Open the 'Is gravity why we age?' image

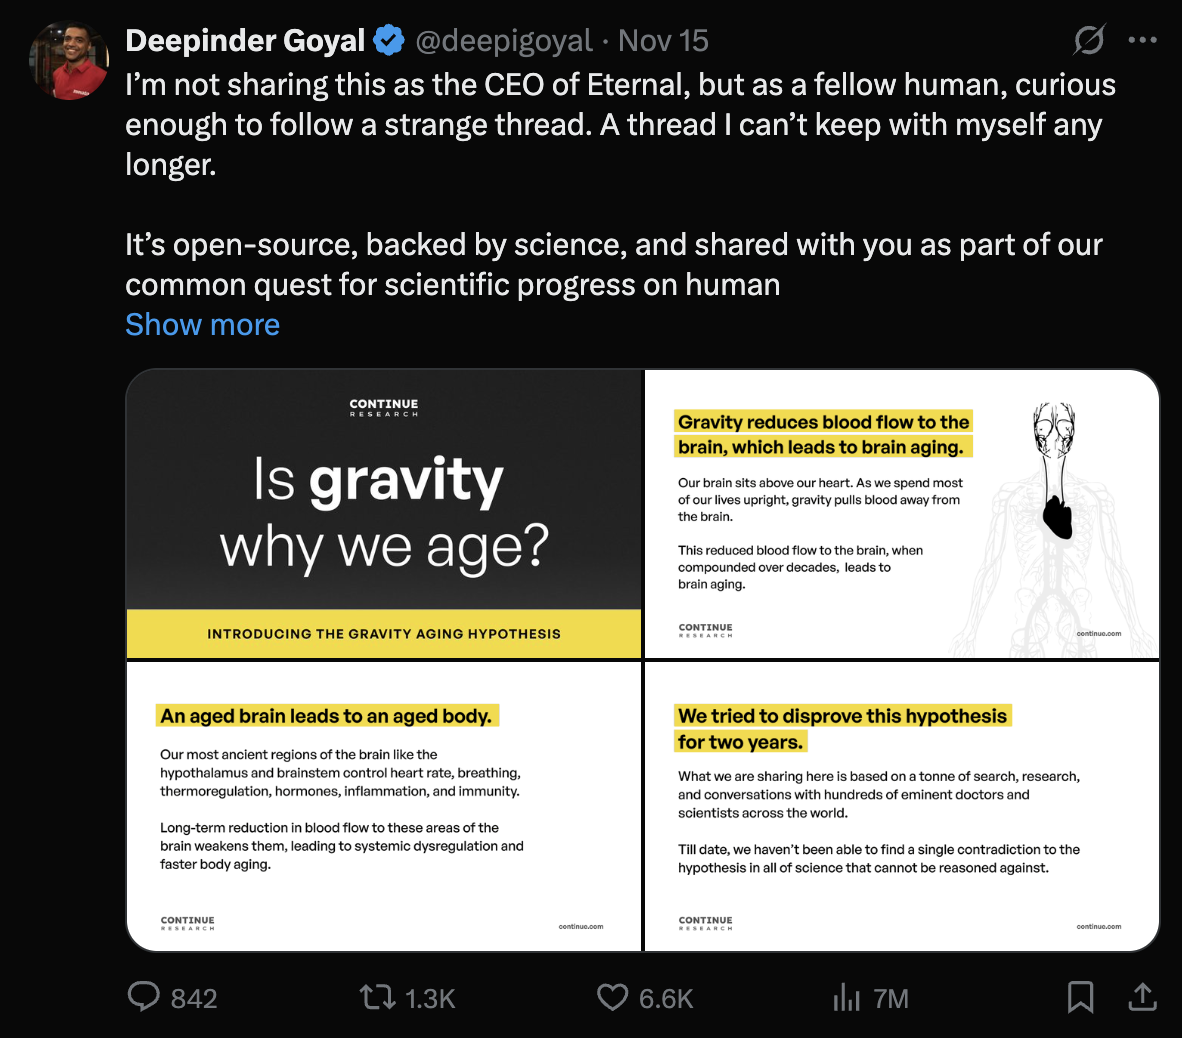click(x=384, y=514)
